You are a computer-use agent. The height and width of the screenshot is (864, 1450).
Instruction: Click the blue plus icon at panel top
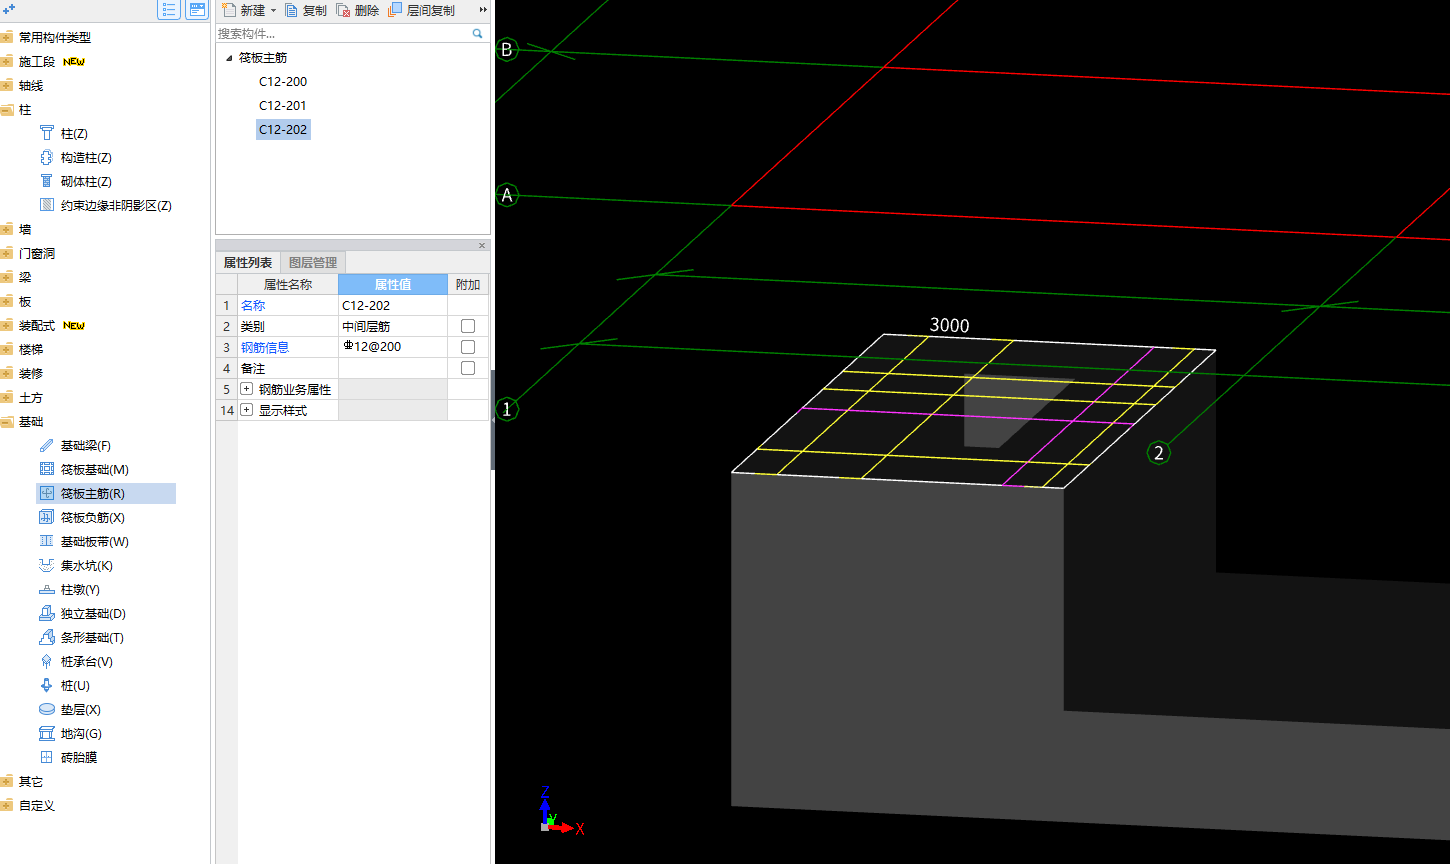[x=8, y=9]
